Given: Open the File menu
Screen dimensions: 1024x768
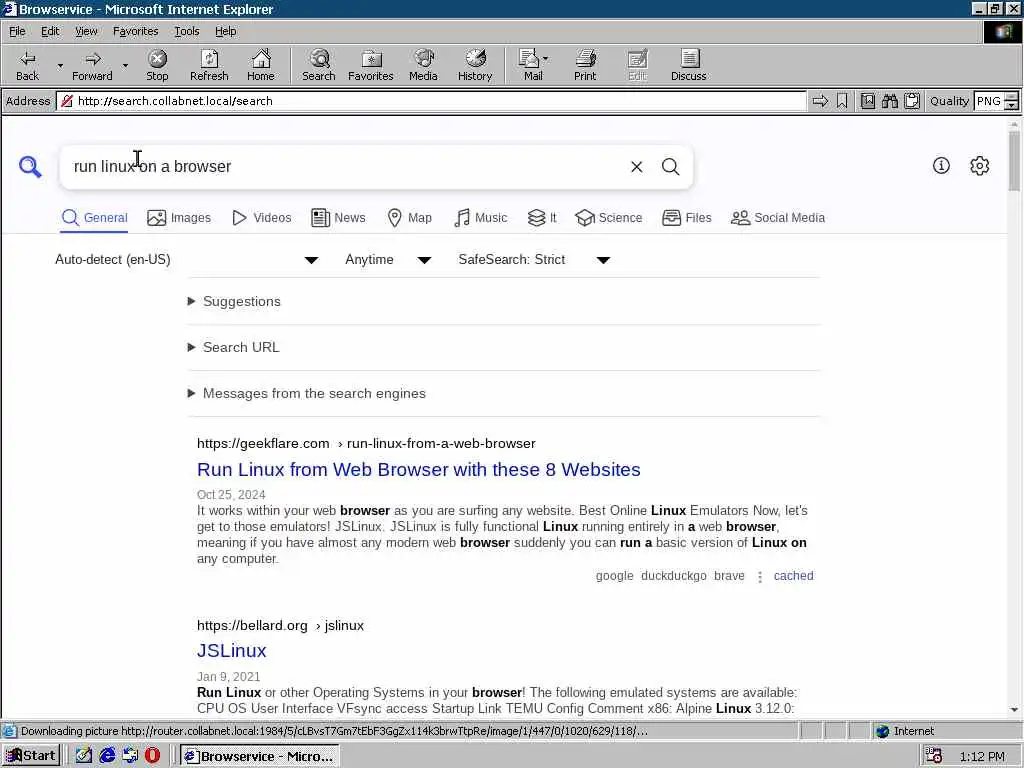Looking at the screenshot, I should pos(17,31).
